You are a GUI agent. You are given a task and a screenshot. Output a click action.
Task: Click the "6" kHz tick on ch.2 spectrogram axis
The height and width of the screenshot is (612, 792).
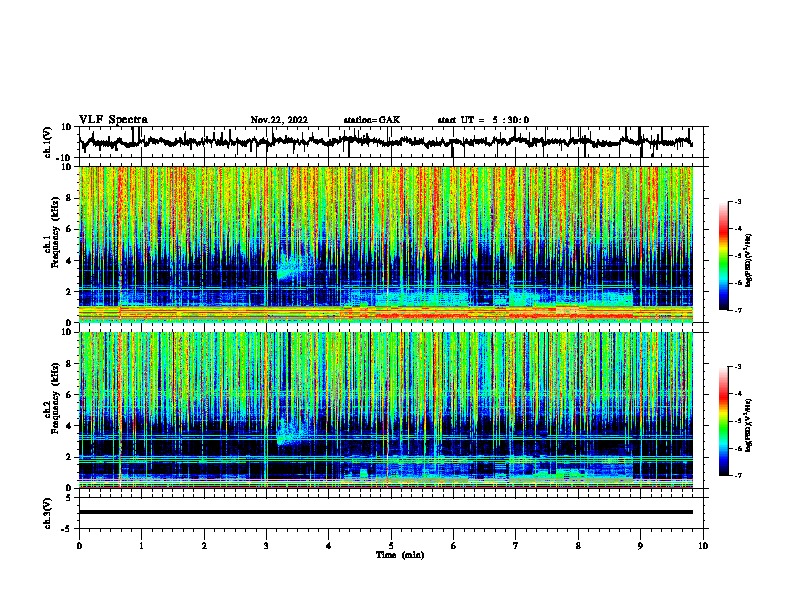(x=70, y=395)
